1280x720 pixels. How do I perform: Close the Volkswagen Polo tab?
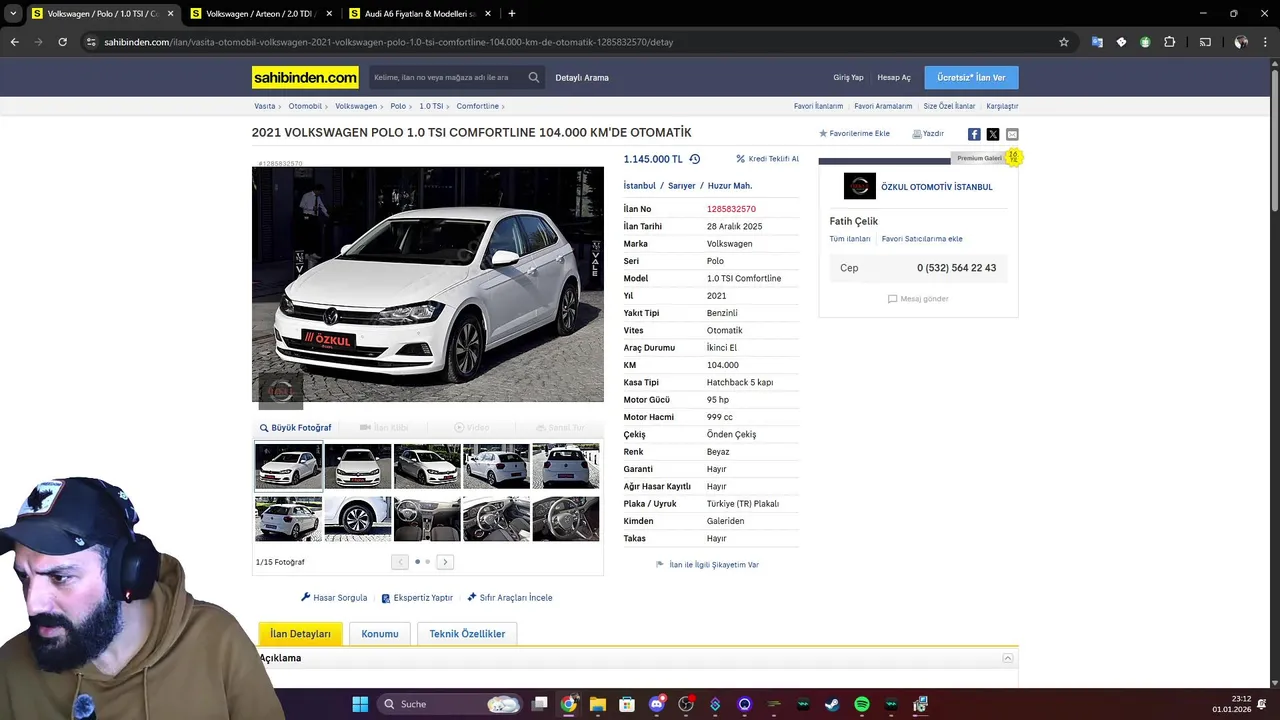(x=170, y=14)
